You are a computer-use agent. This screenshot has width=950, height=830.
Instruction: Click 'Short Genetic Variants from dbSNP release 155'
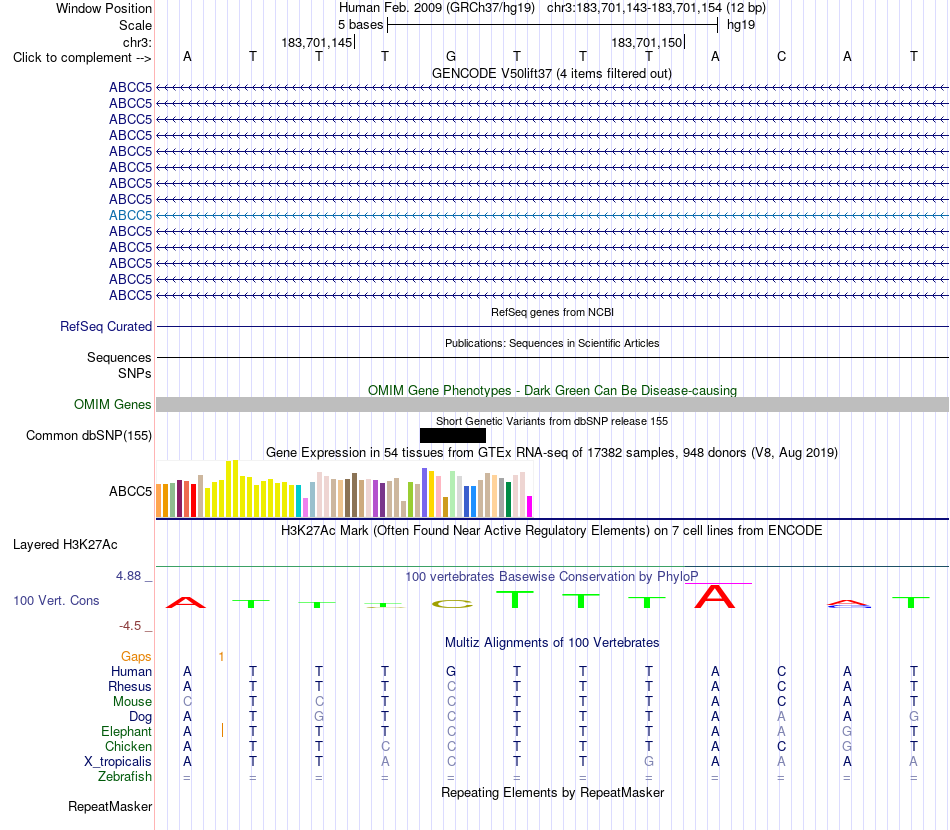coord(552,421)
